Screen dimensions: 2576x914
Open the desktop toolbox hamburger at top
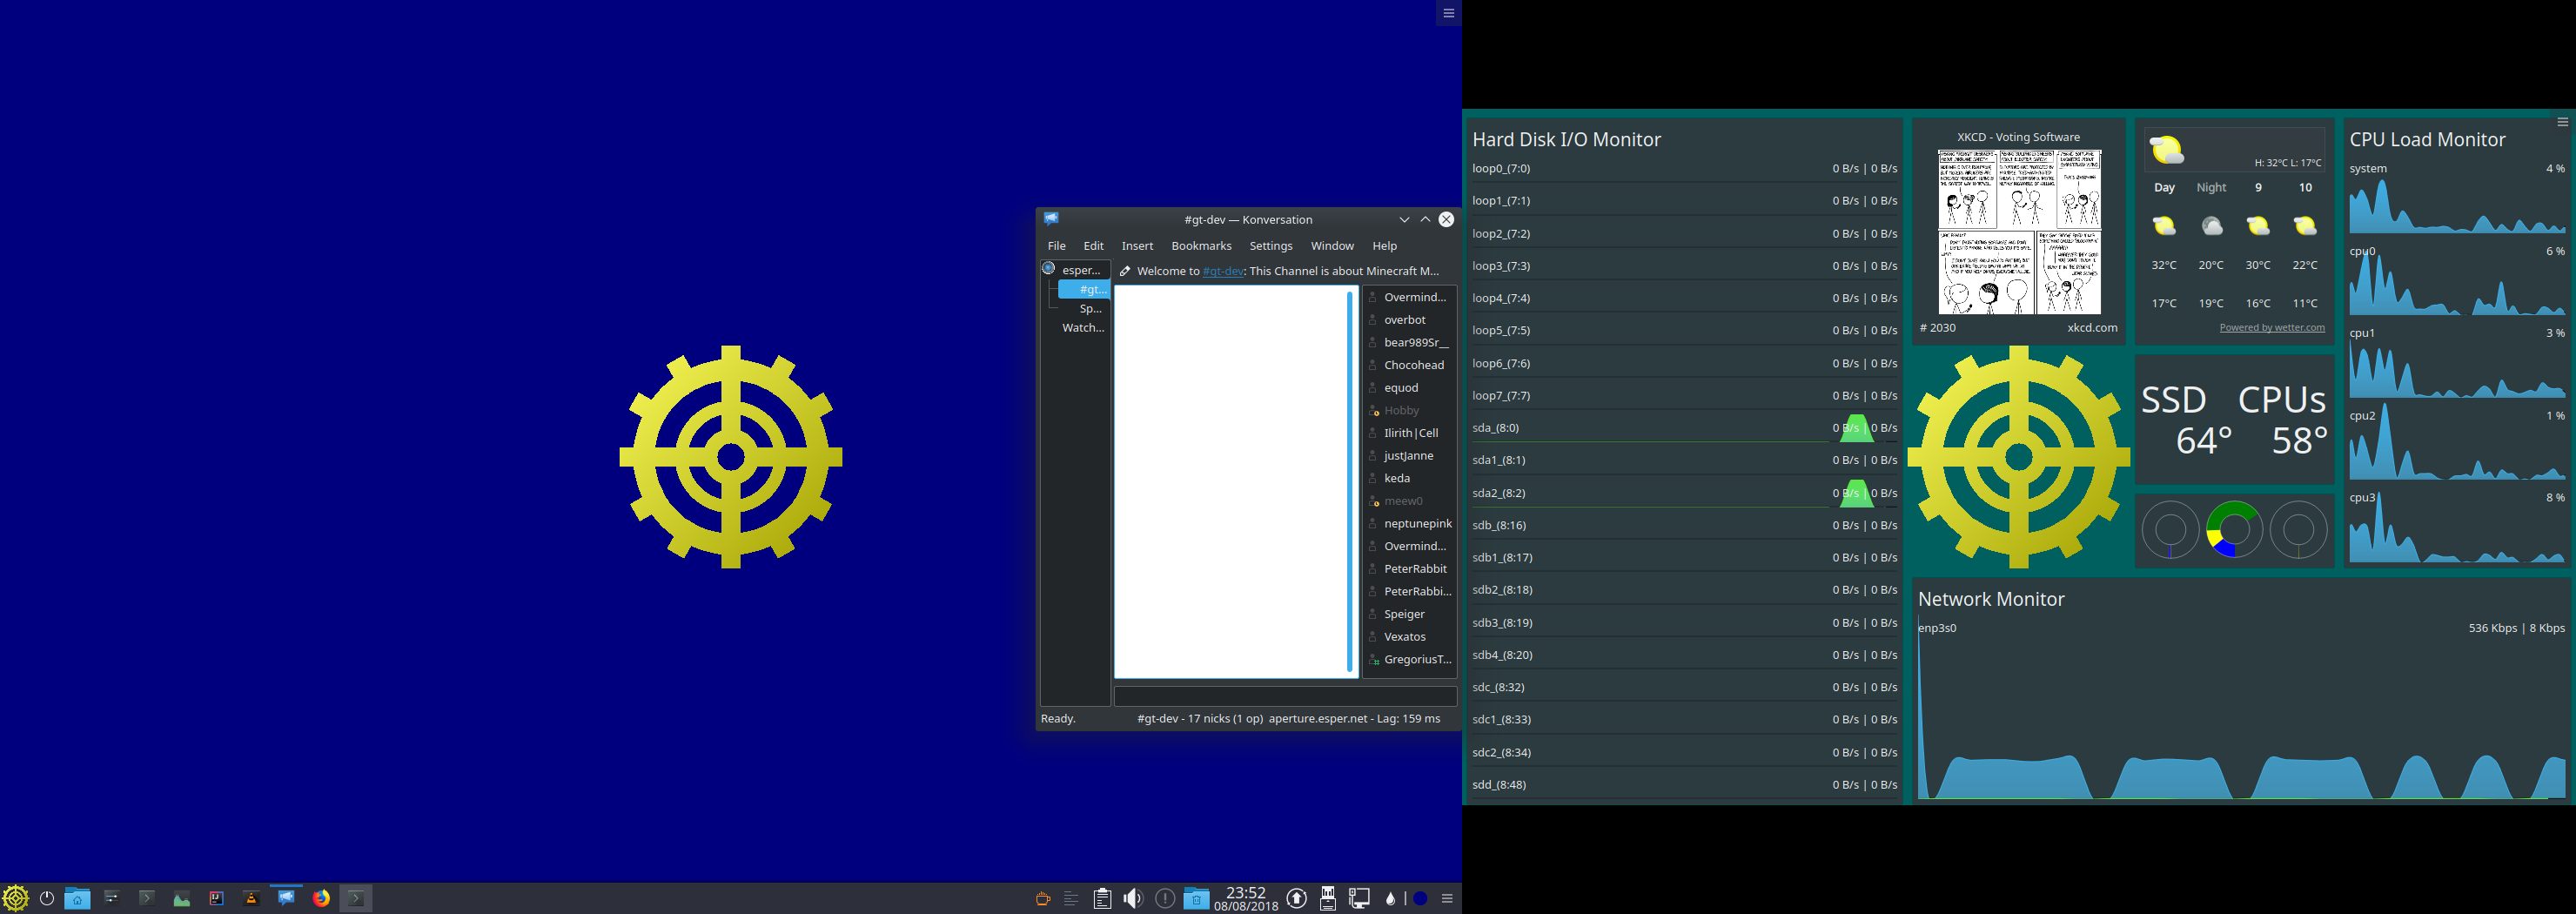pyautogui.click(x=1448, y=13)
